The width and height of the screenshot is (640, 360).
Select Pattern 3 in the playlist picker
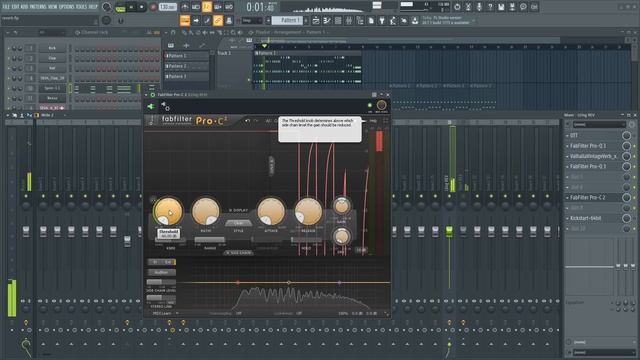click(186, 76)
